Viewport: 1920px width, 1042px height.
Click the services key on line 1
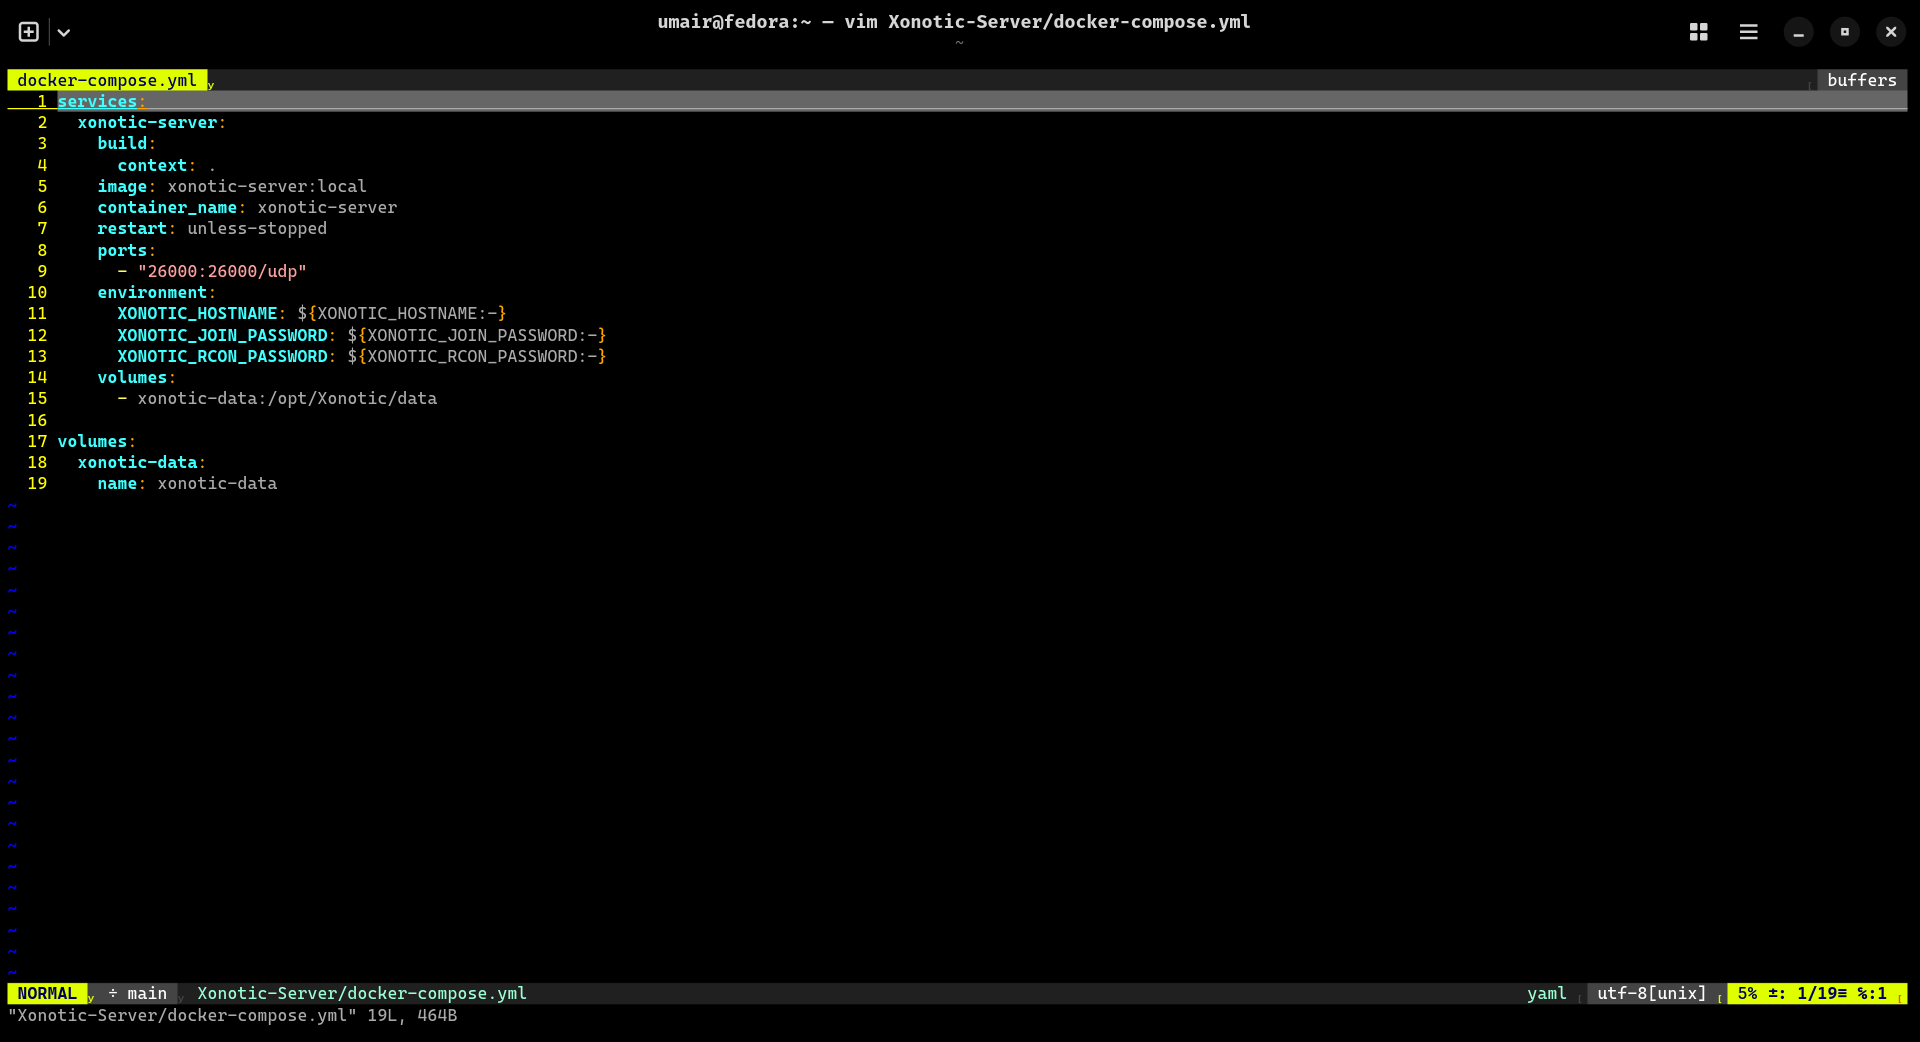[97, 101]
